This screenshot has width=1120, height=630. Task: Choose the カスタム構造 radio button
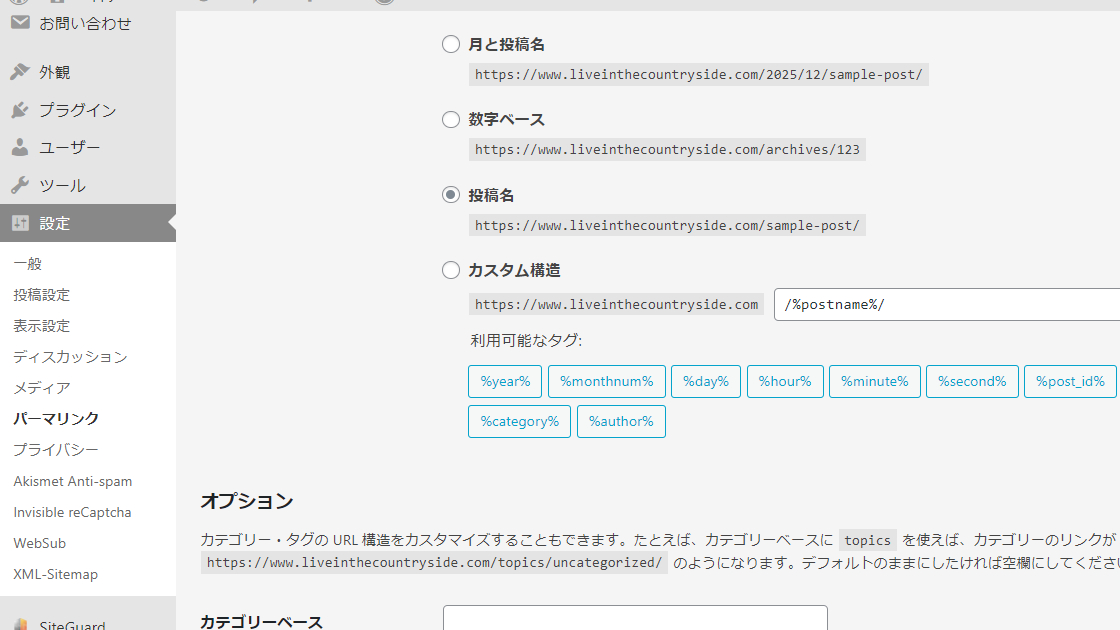click(451, 270)
